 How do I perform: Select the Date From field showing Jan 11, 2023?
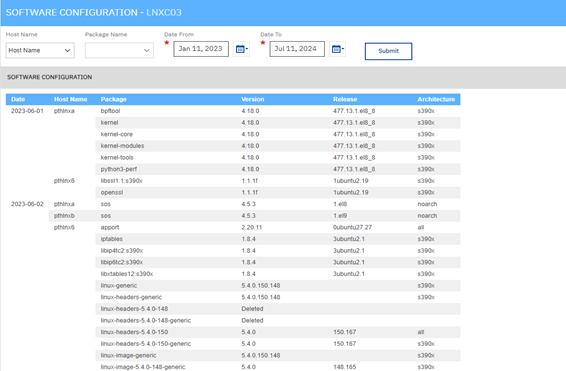tap(201, 49)
